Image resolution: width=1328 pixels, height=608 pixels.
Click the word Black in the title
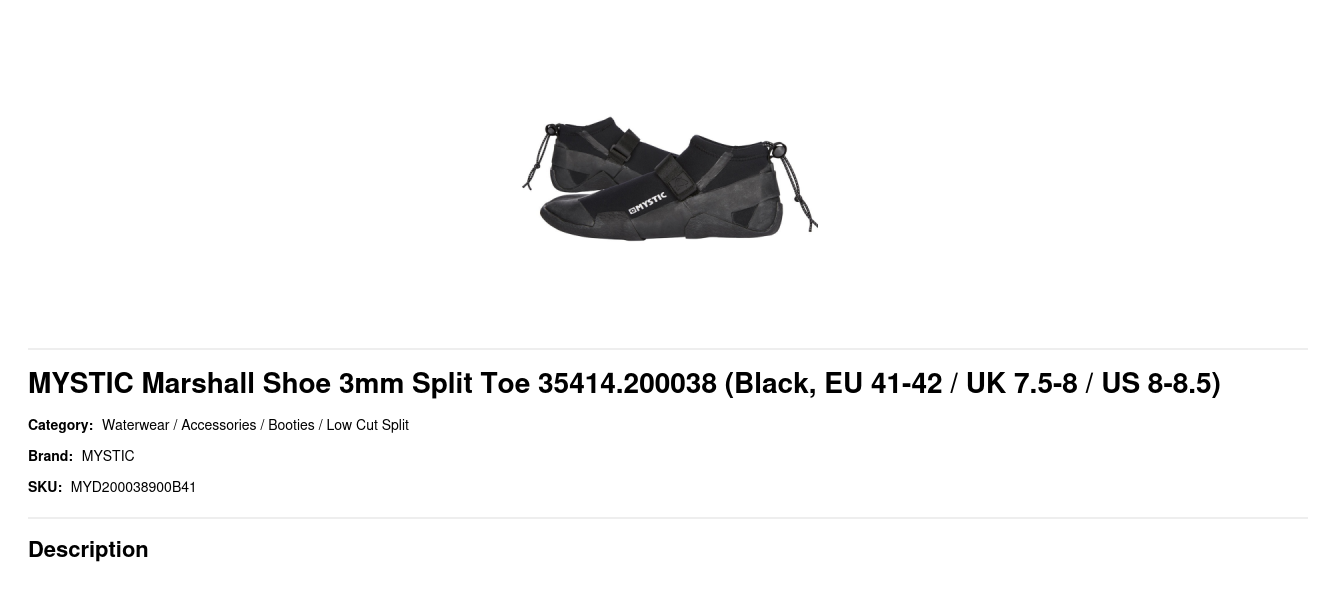coord(775,383)
